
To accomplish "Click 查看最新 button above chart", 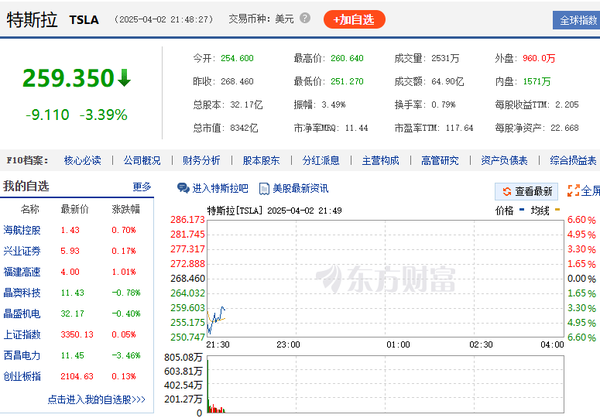I will click(x=526, y=191).
